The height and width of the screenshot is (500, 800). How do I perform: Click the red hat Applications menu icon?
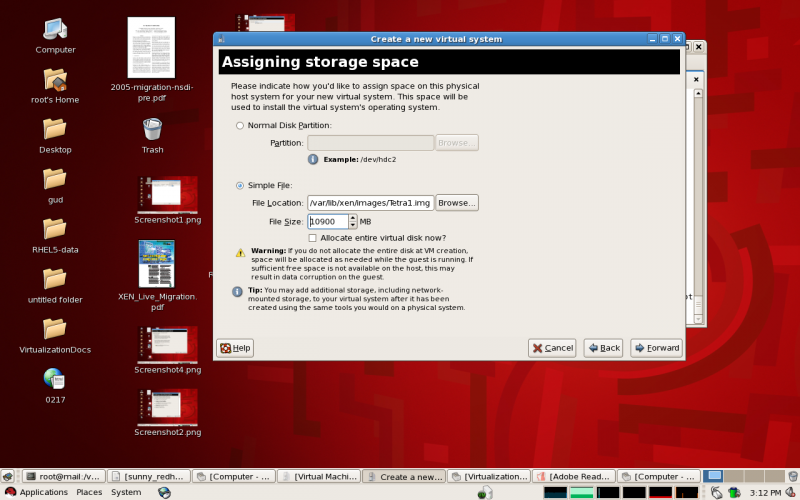click(10, 492)
